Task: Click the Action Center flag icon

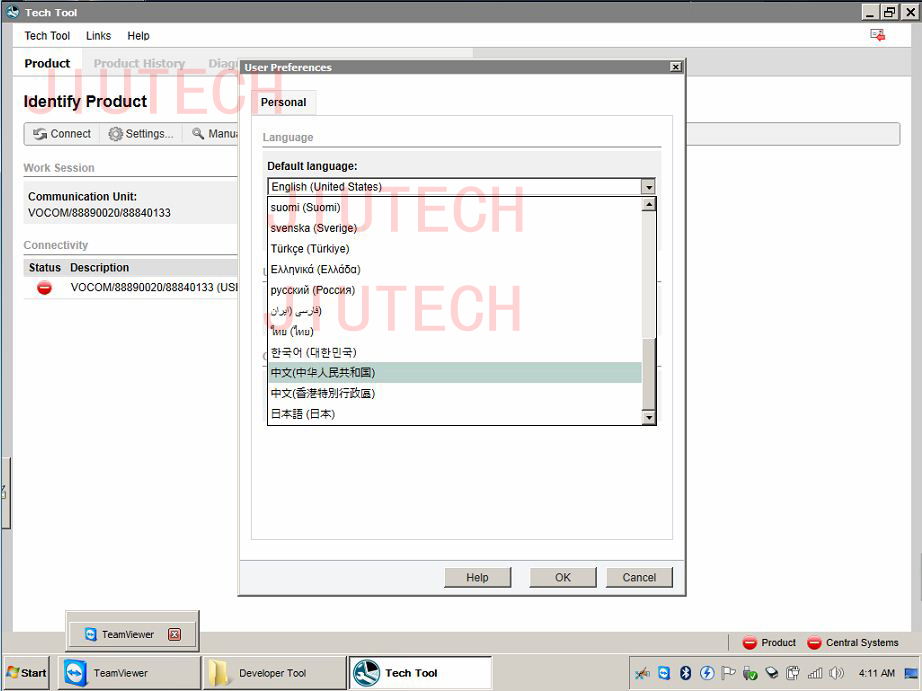Action: (729, 673)
